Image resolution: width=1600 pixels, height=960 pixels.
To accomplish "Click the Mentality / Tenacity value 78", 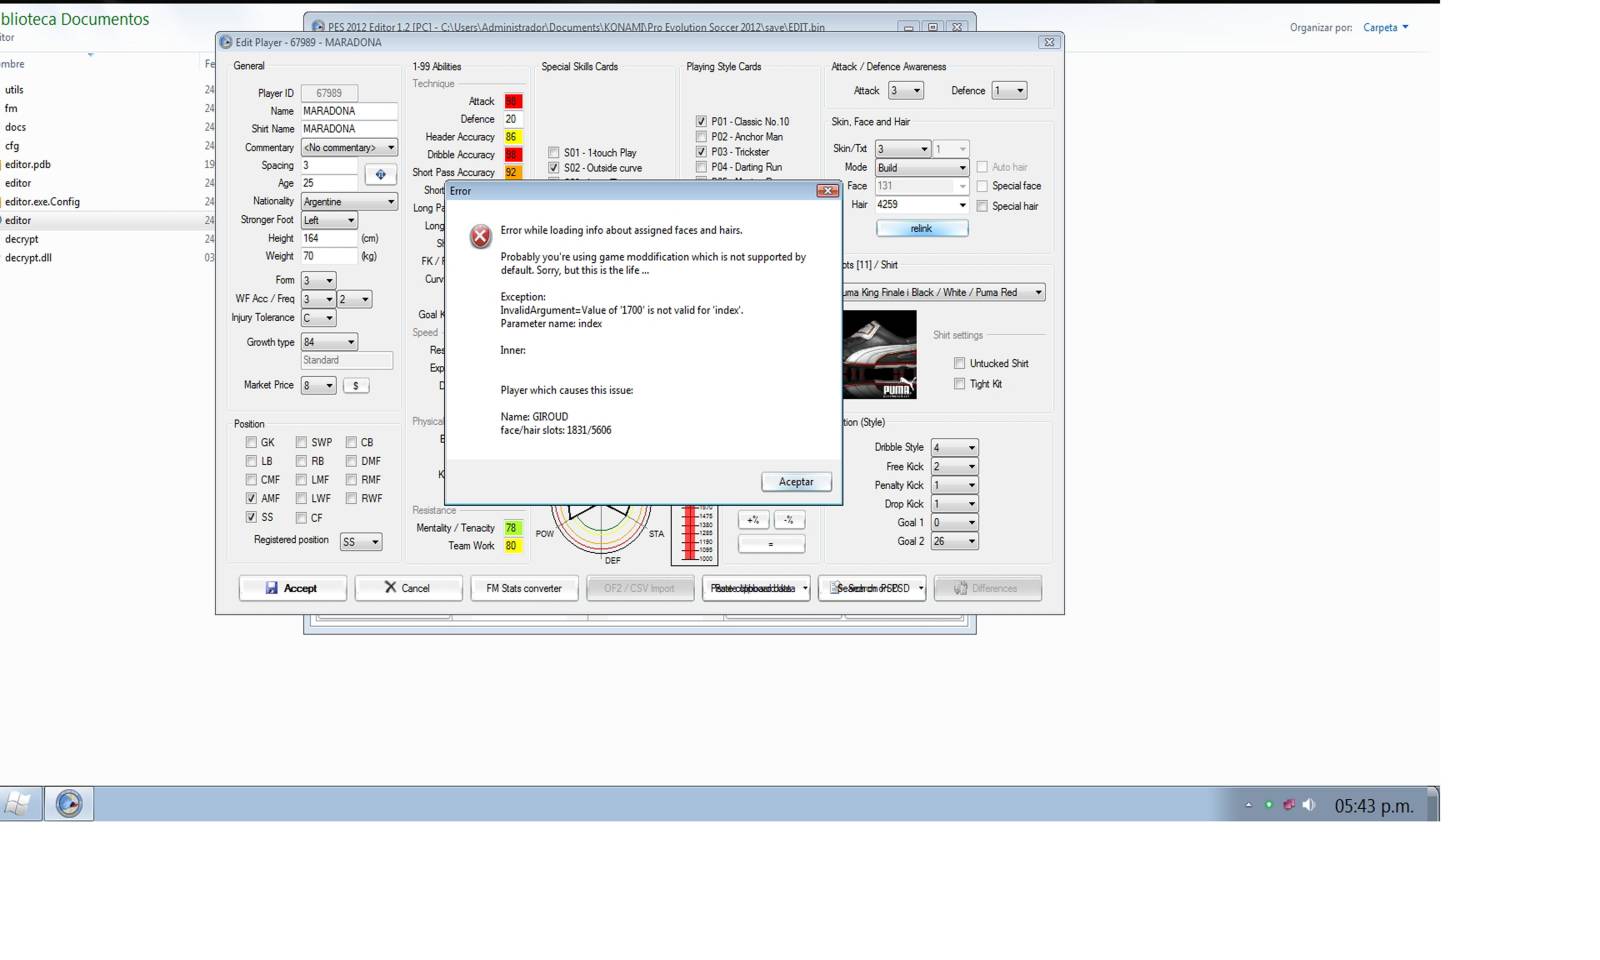I will click(512, 528).
